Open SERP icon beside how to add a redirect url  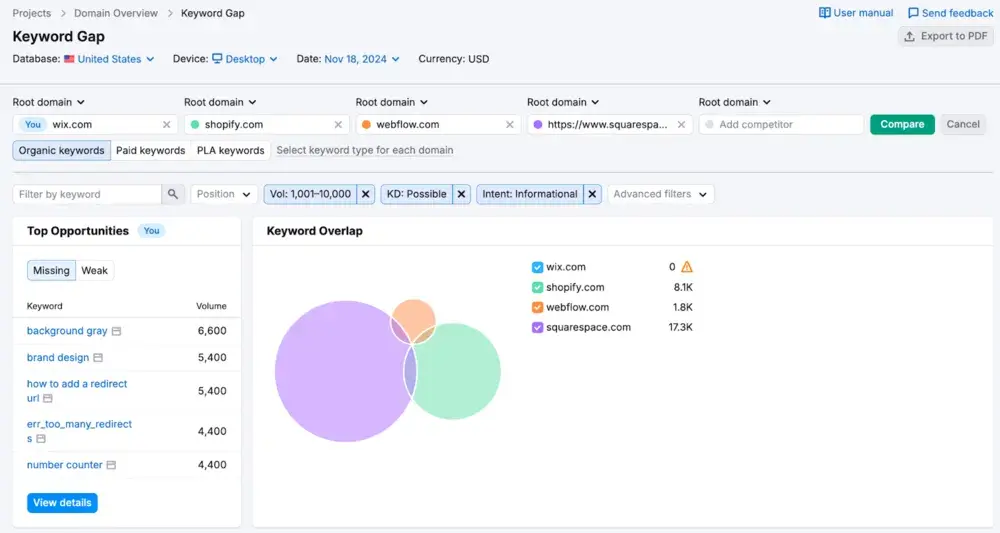point(47,398)
